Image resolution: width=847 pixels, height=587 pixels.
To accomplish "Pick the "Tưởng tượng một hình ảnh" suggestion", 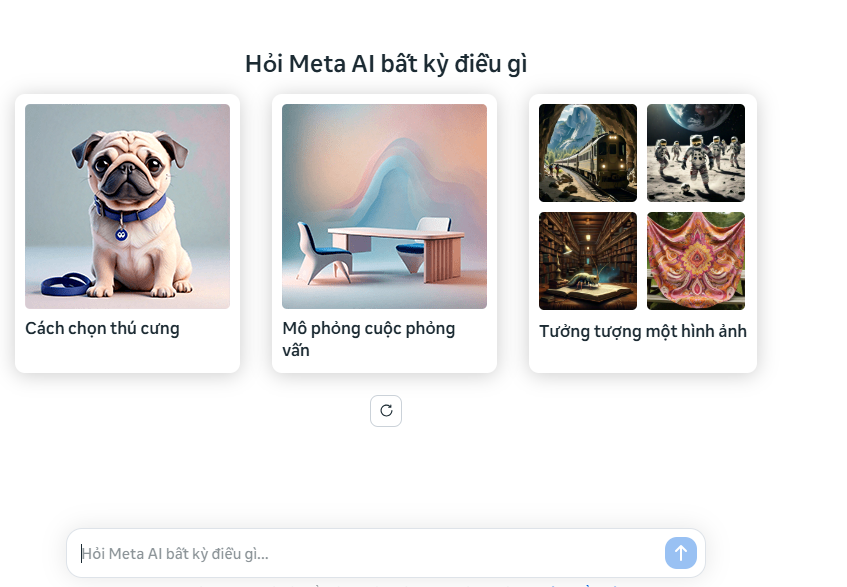I will (642, 331).
